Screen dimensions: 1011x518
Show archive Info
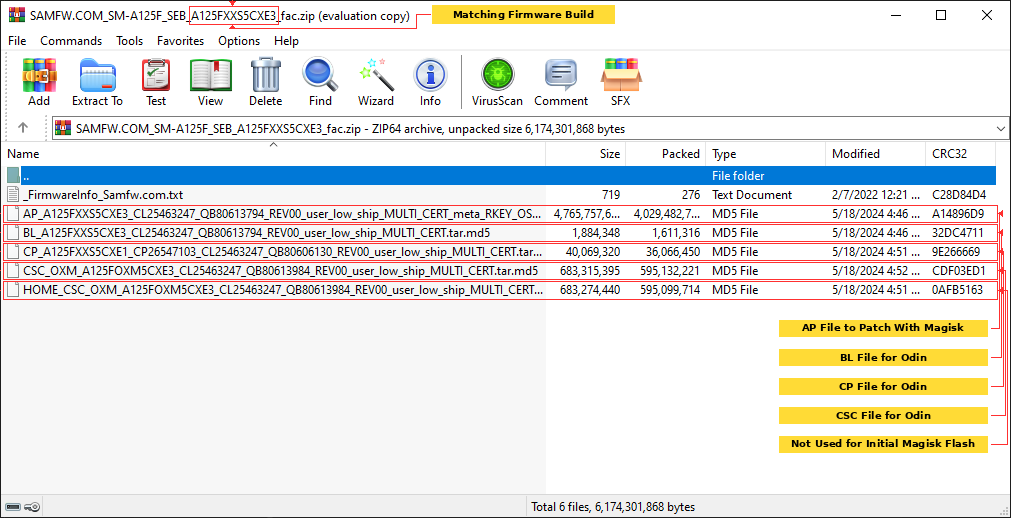click(430, 83)
